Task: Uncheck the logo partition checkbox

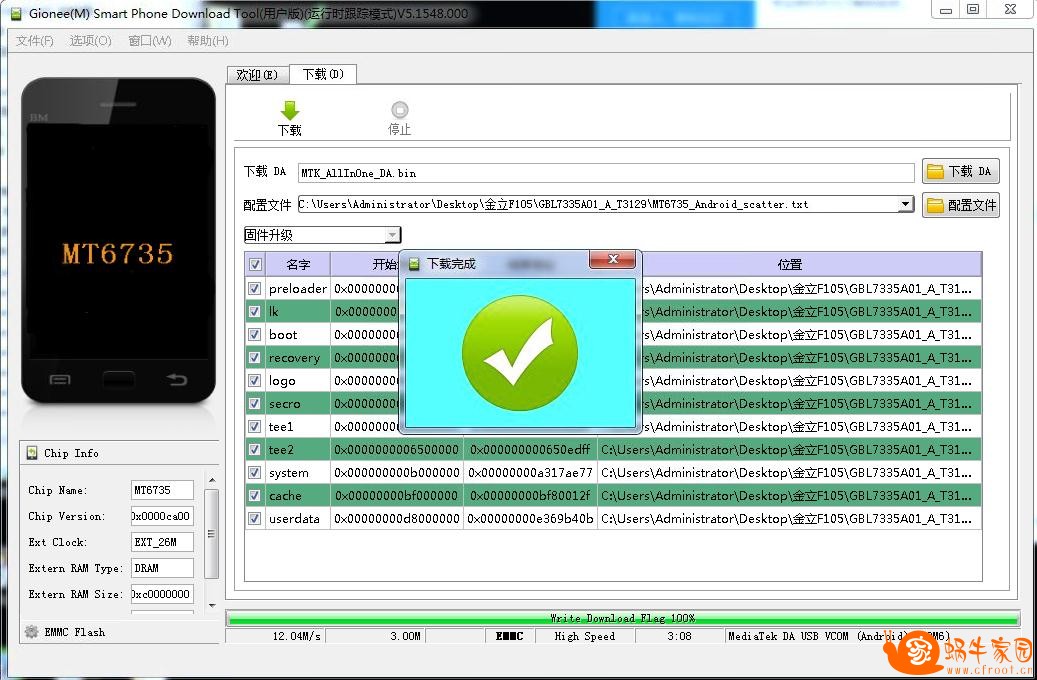Action: 255,380
